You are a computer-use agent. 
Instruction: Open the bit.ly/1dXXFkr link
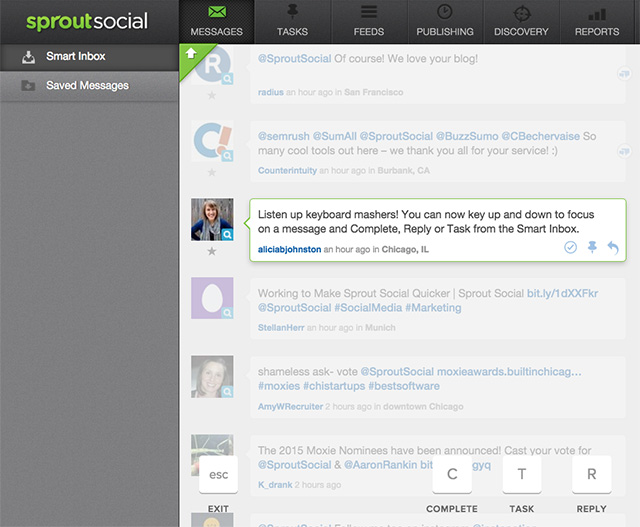562,294
